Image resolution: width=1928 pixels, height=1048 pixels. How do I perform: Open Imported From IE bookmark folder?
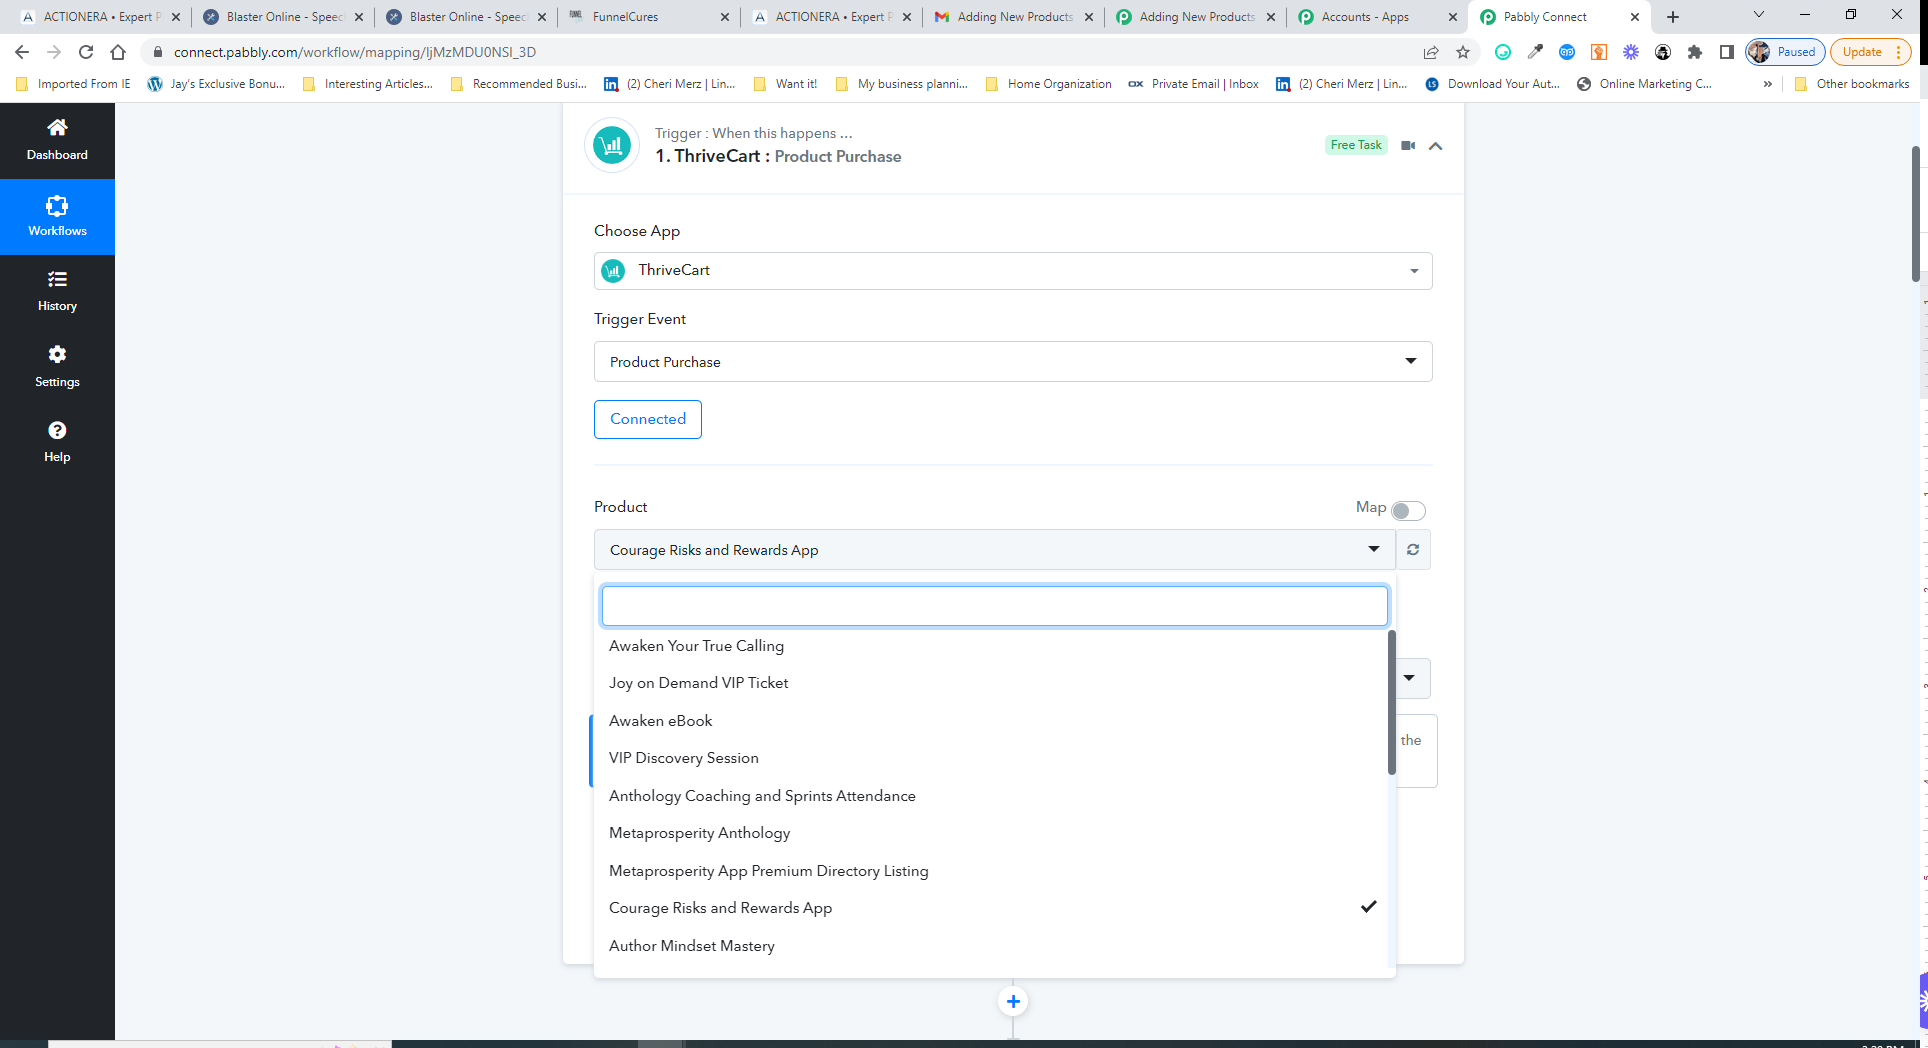point(73,84)
